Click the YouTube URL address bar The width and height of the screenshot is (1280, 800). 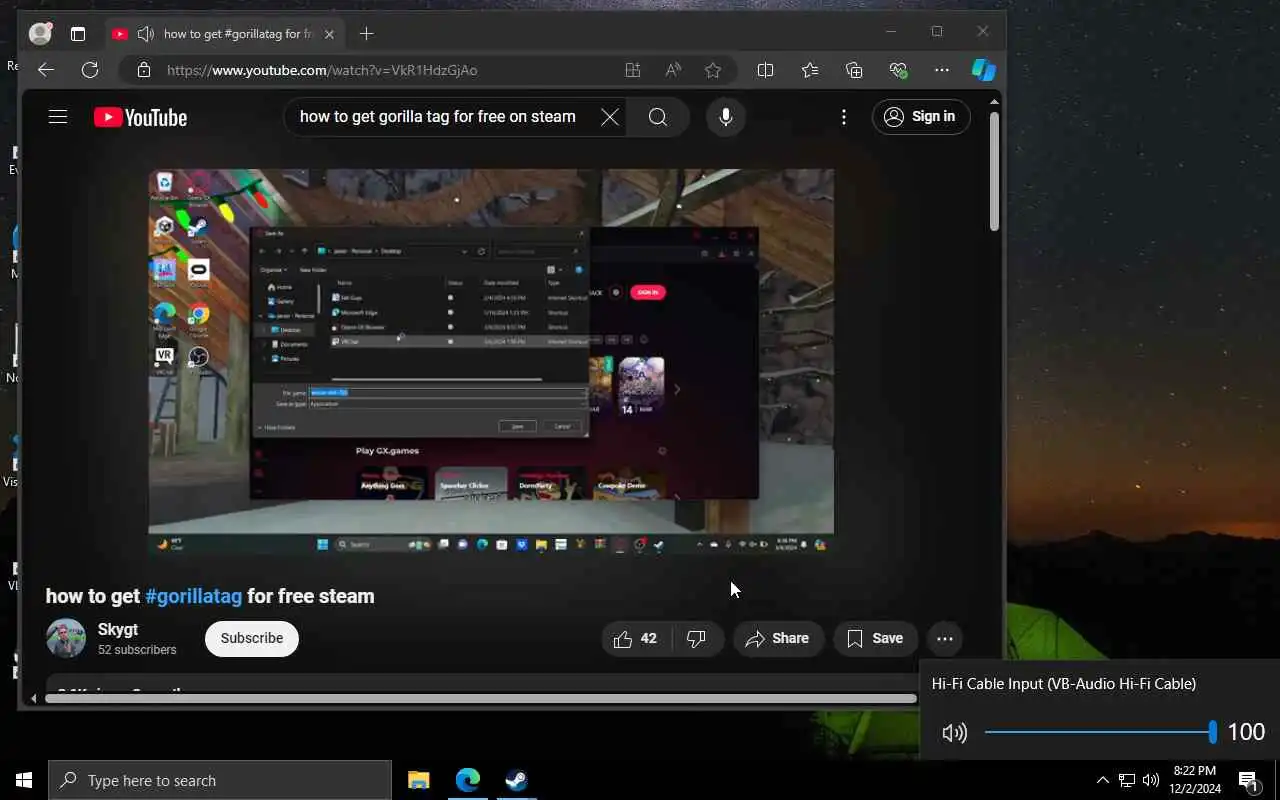(x=322, y=70)
